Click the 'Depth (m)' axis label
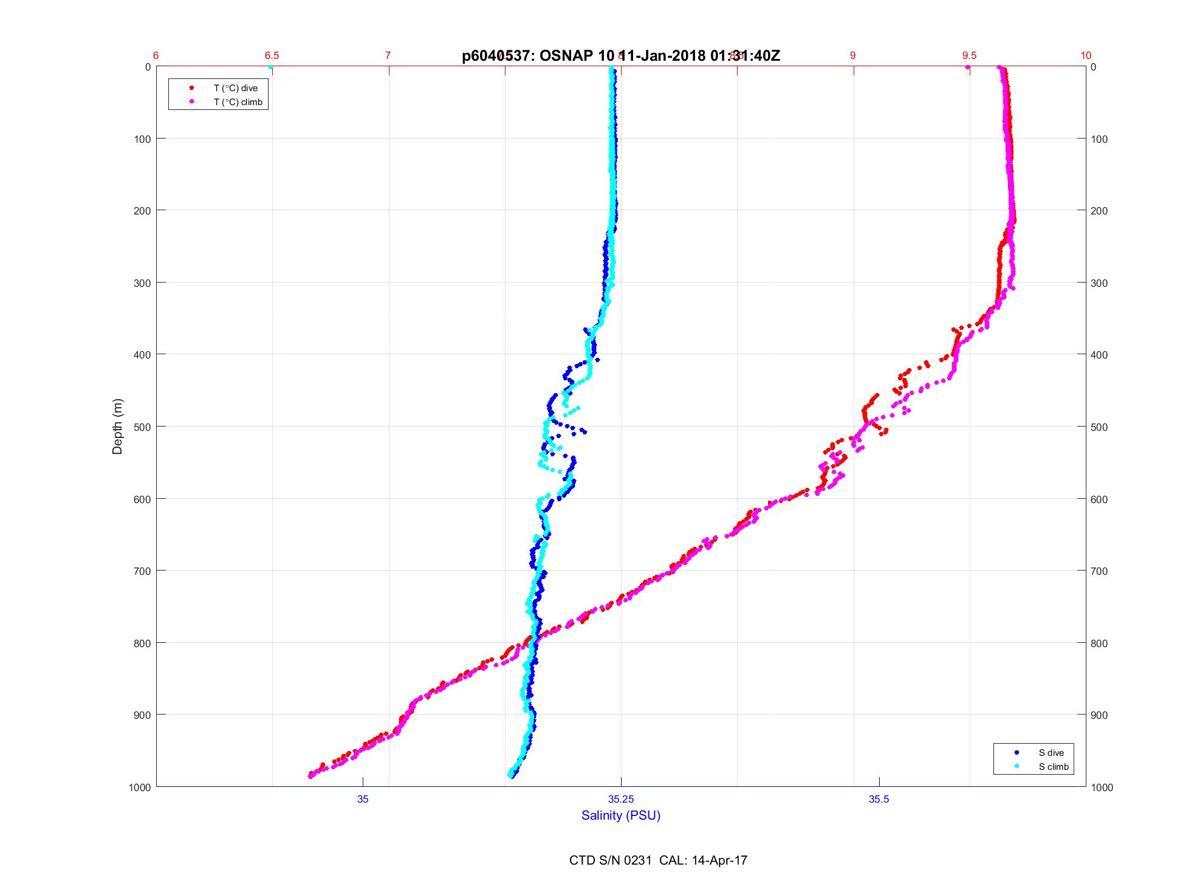This screenshot has width=1200, height=885. [x=117, y=427]
